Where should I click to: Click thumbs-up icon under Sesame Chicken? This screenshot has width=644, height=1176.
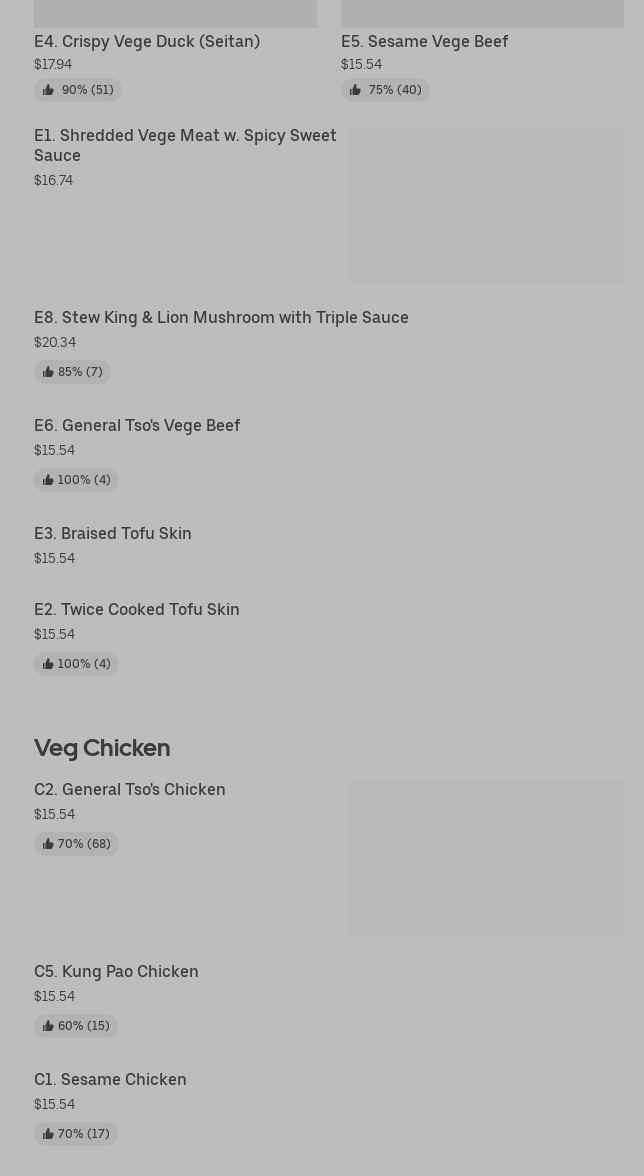(x=48, y=1134)
